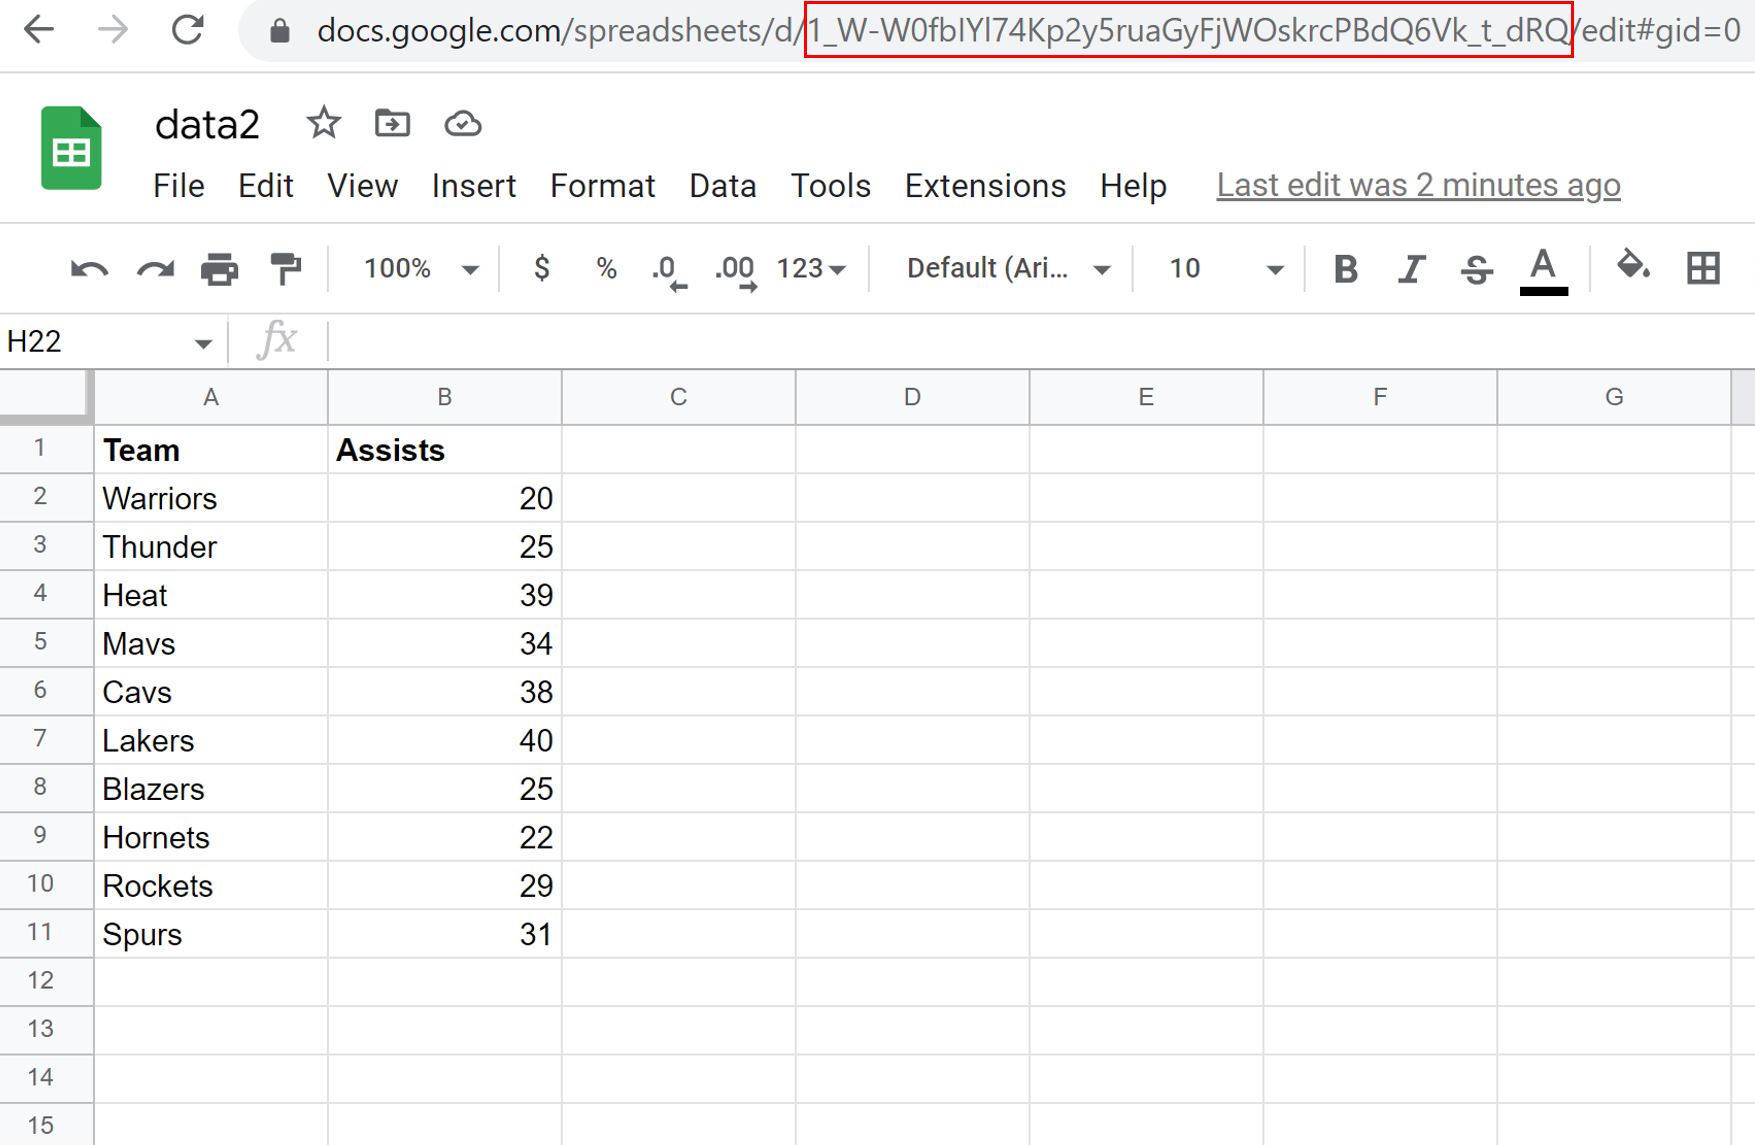
Task: Star the data2 spreadsheet
Action: (x=323, y=122)
